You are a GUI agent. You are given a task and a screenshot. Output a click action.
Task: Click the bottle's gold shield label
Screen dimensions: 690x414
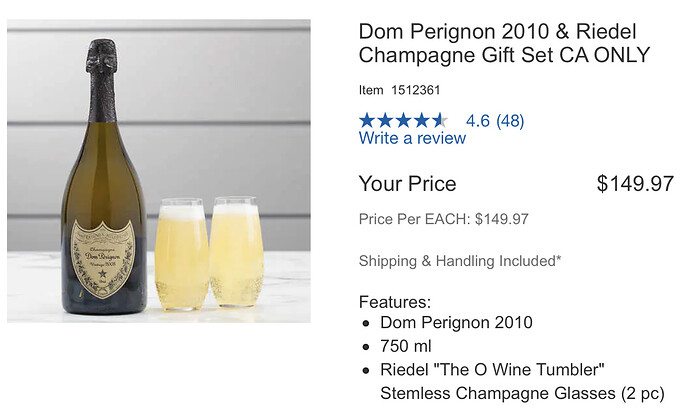pyautogui.click(x=103, y=259)
